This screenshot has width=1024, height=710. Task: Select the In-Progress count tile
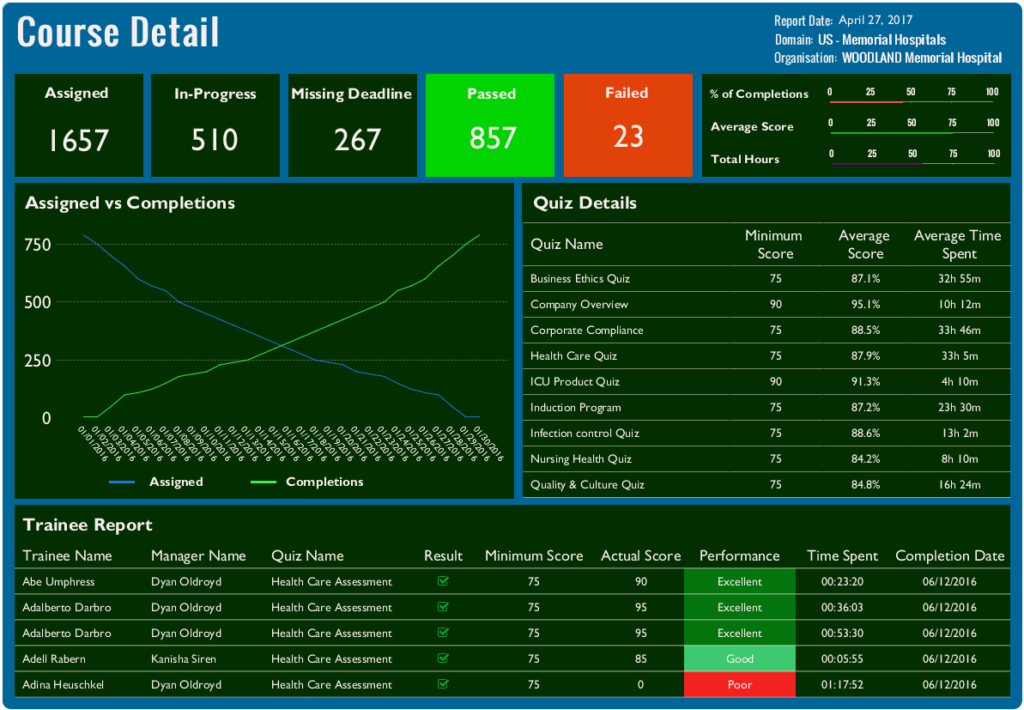(215, 125)
